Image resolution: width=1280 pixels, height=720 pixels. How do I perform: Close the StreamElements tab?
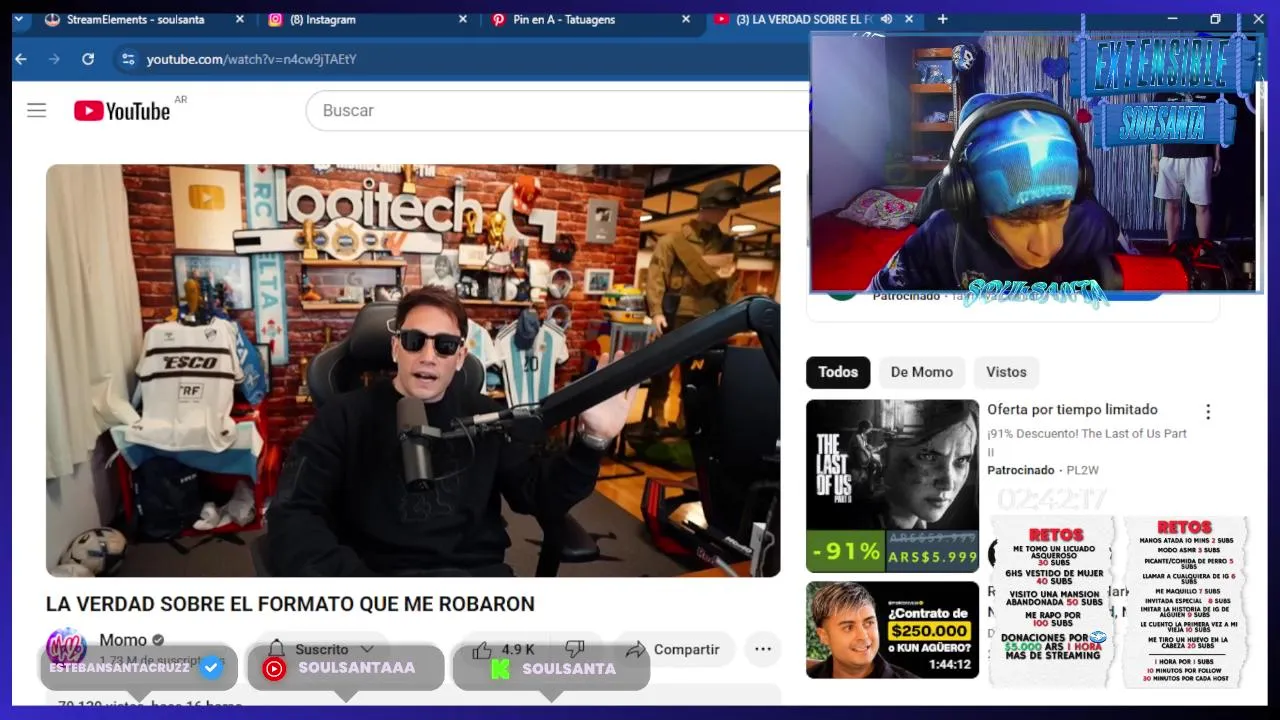coord(239,19)
